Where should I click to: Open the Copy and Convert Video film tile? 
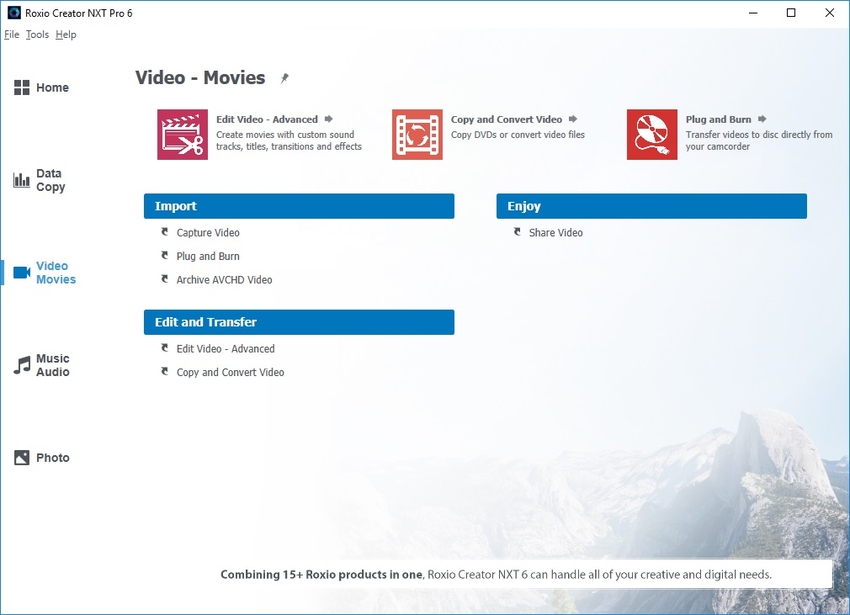pos(417,134)
